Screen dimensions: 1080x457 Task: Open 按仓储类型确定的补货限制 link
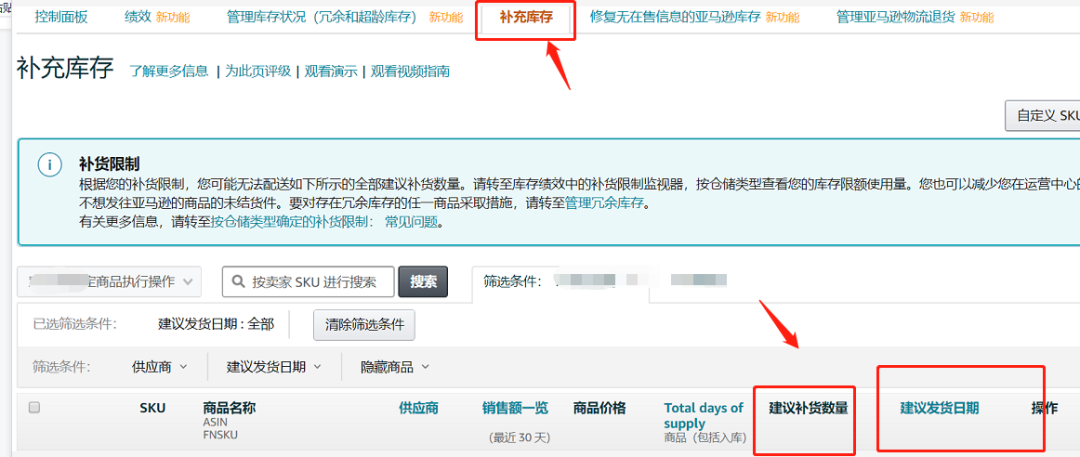pos(291,223)
